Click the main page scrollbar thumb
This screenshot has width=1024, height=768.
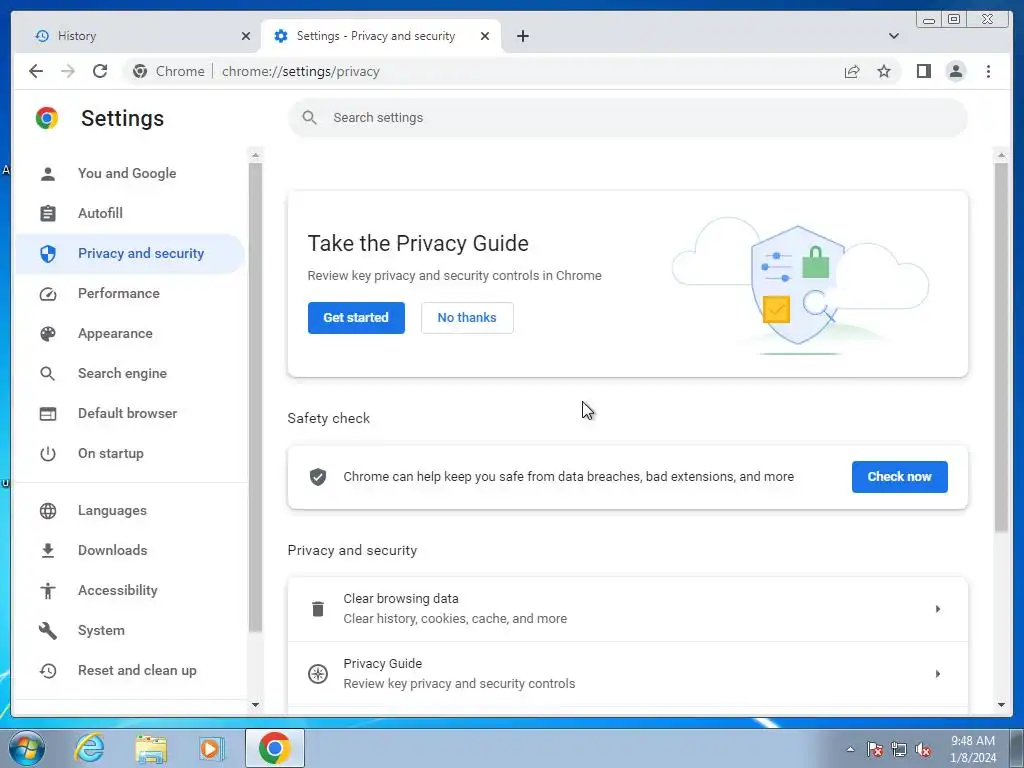tap(1001, 347)
